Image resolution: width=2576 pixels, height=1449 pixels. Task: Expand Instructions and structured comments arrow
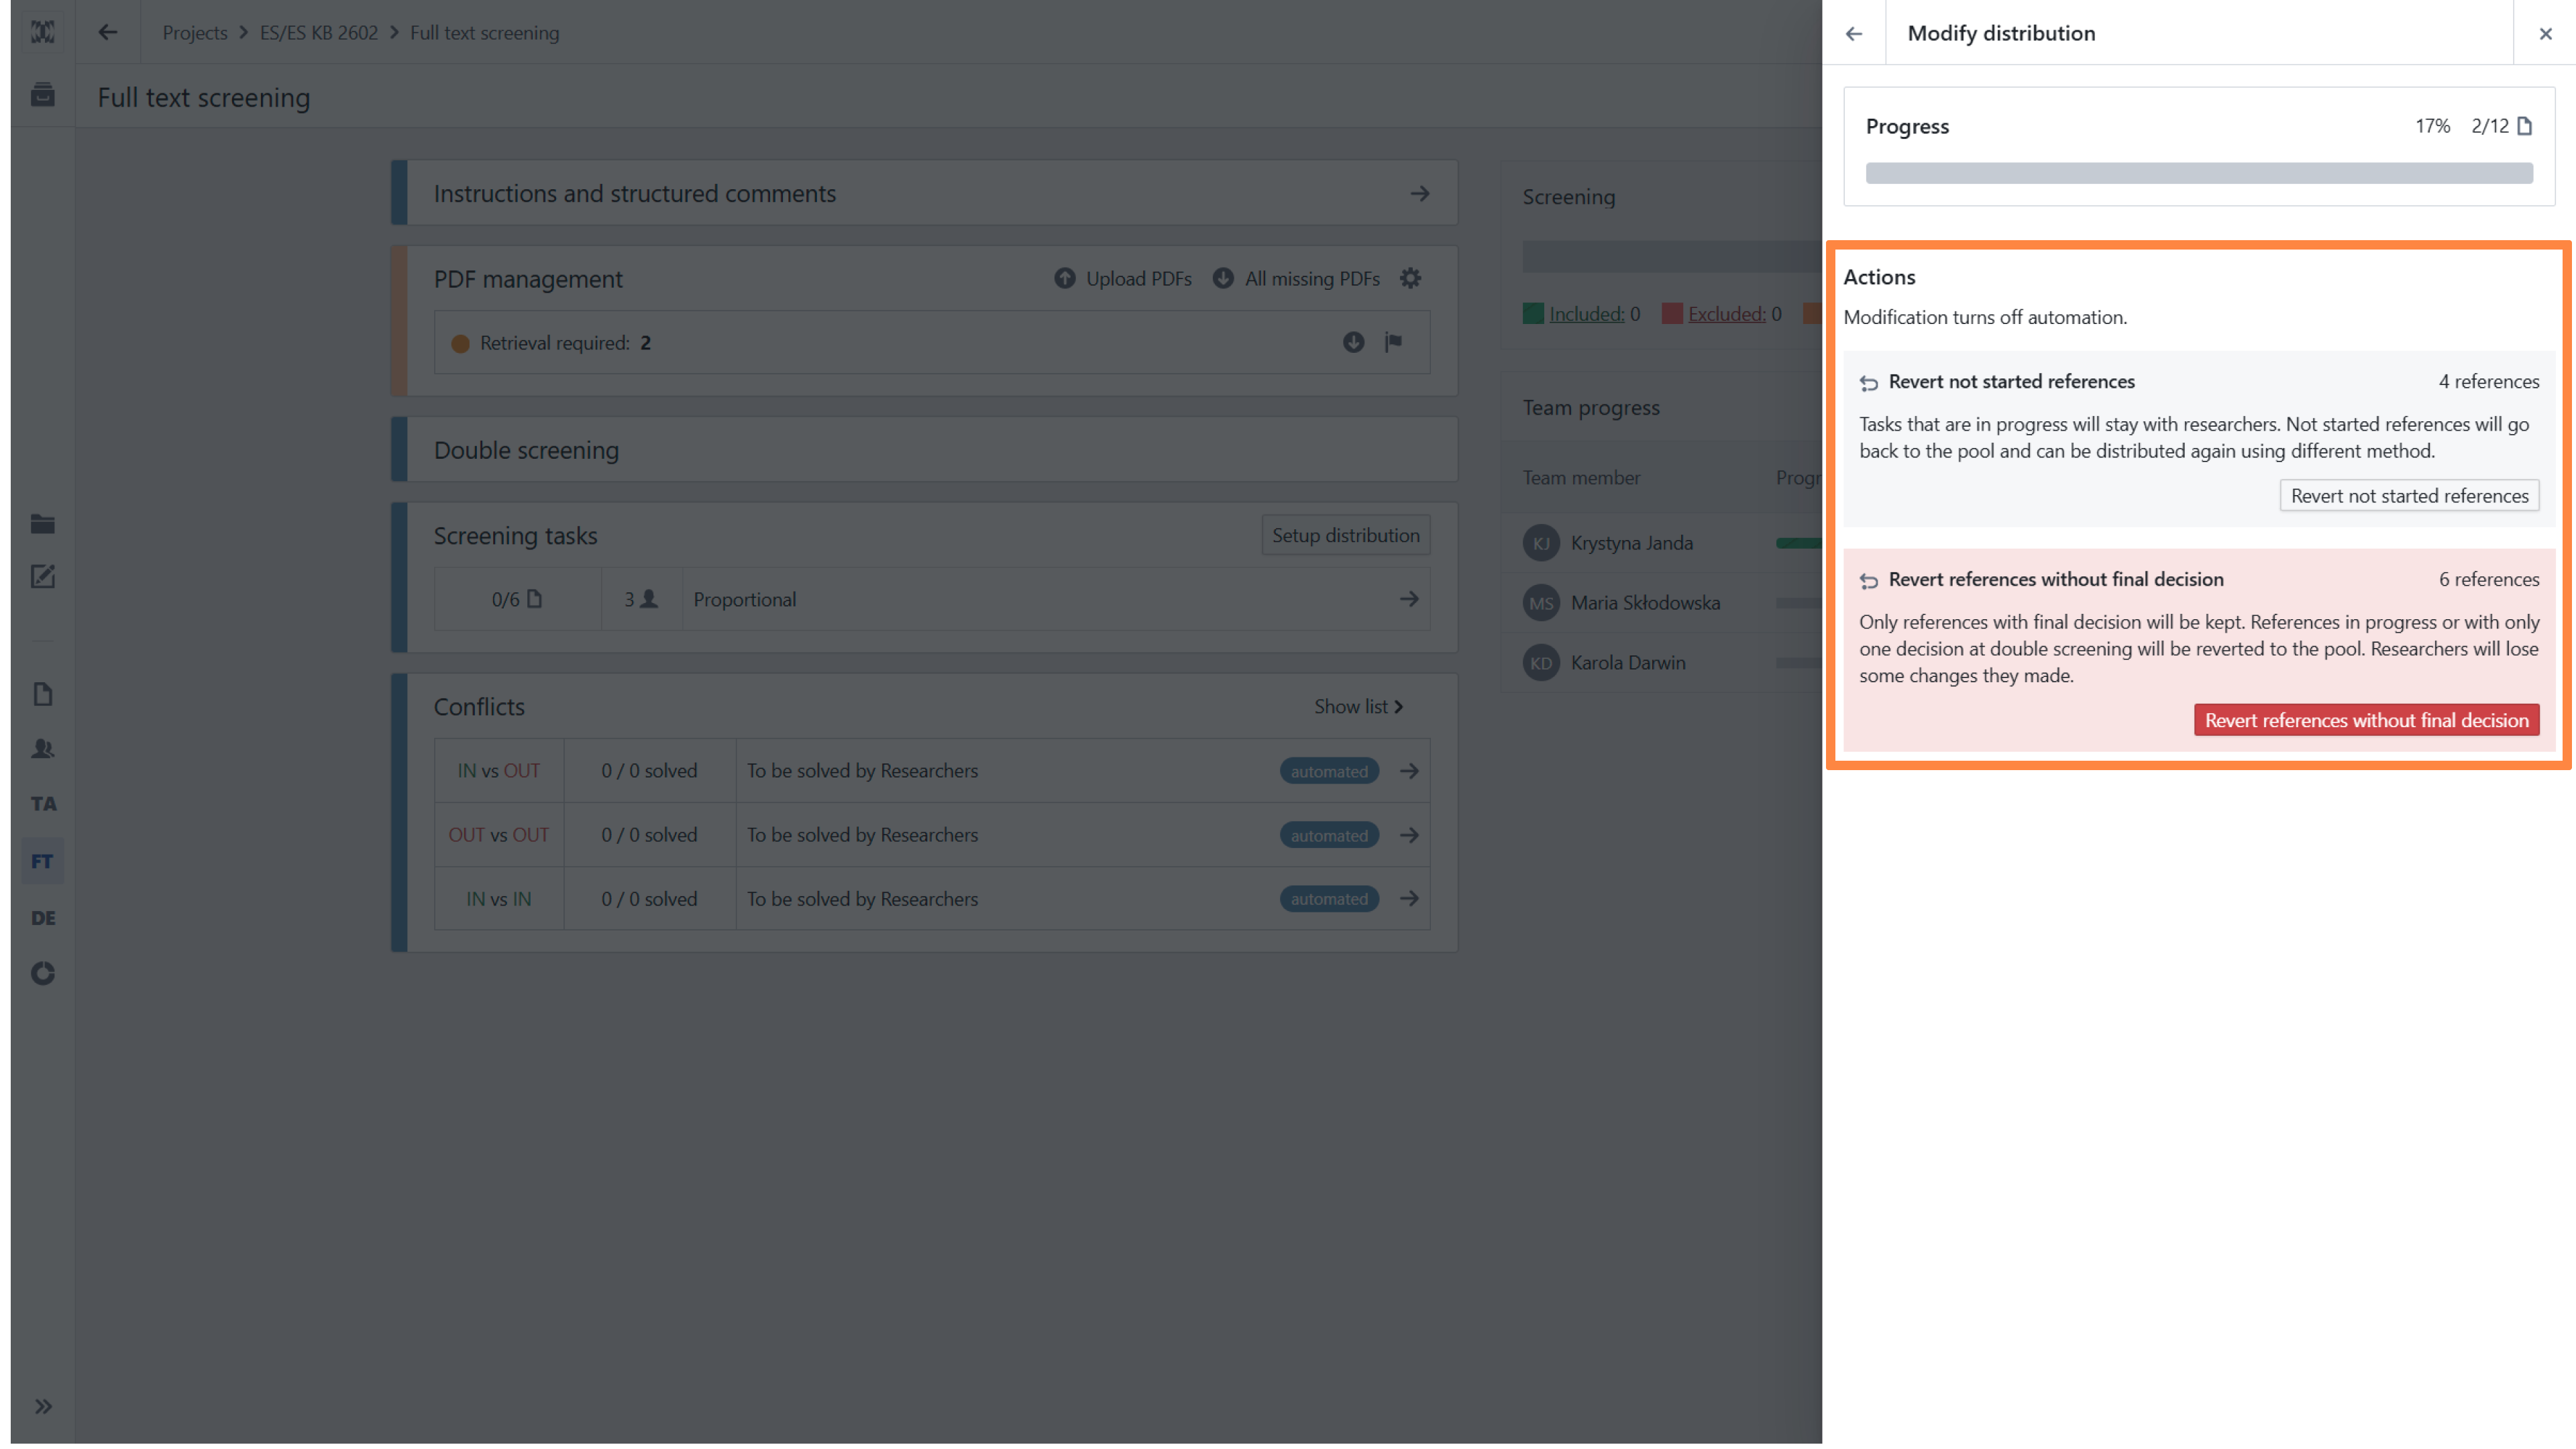(x=1419, y=193)
